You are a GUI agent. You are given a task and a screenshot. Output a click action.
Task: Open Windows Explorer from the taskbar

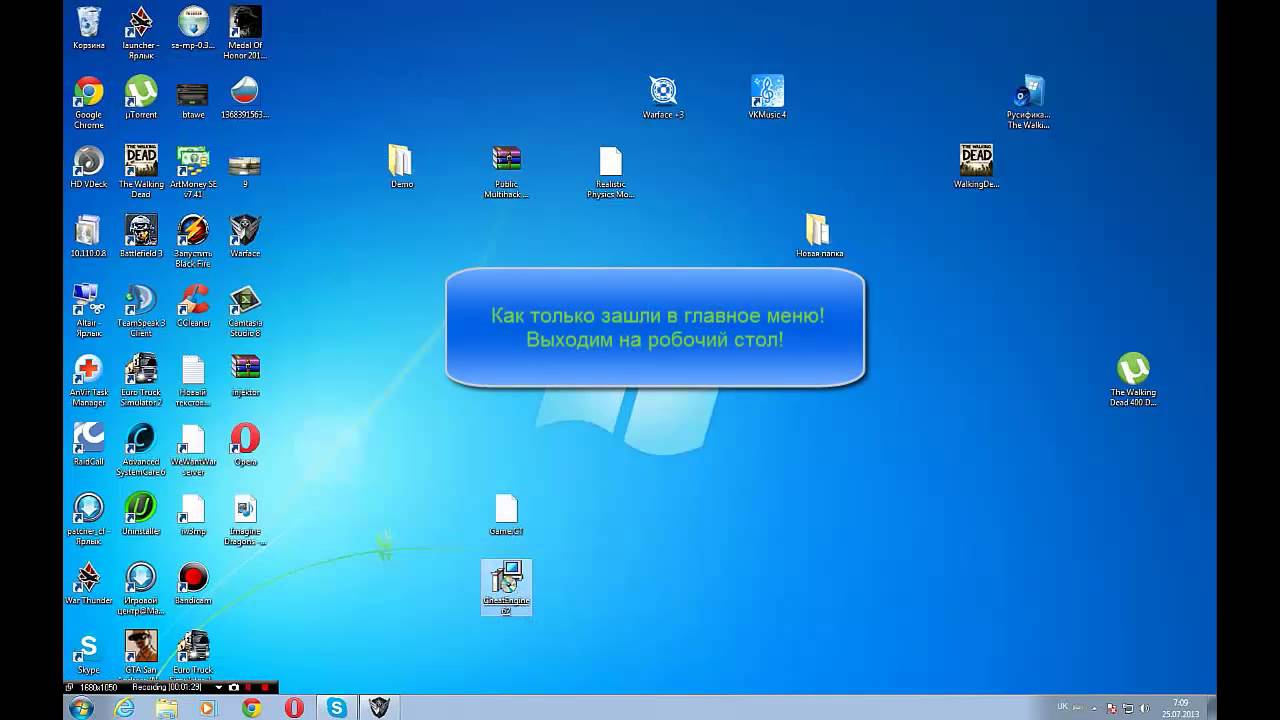pyautogui.click(x=167, y=707)
